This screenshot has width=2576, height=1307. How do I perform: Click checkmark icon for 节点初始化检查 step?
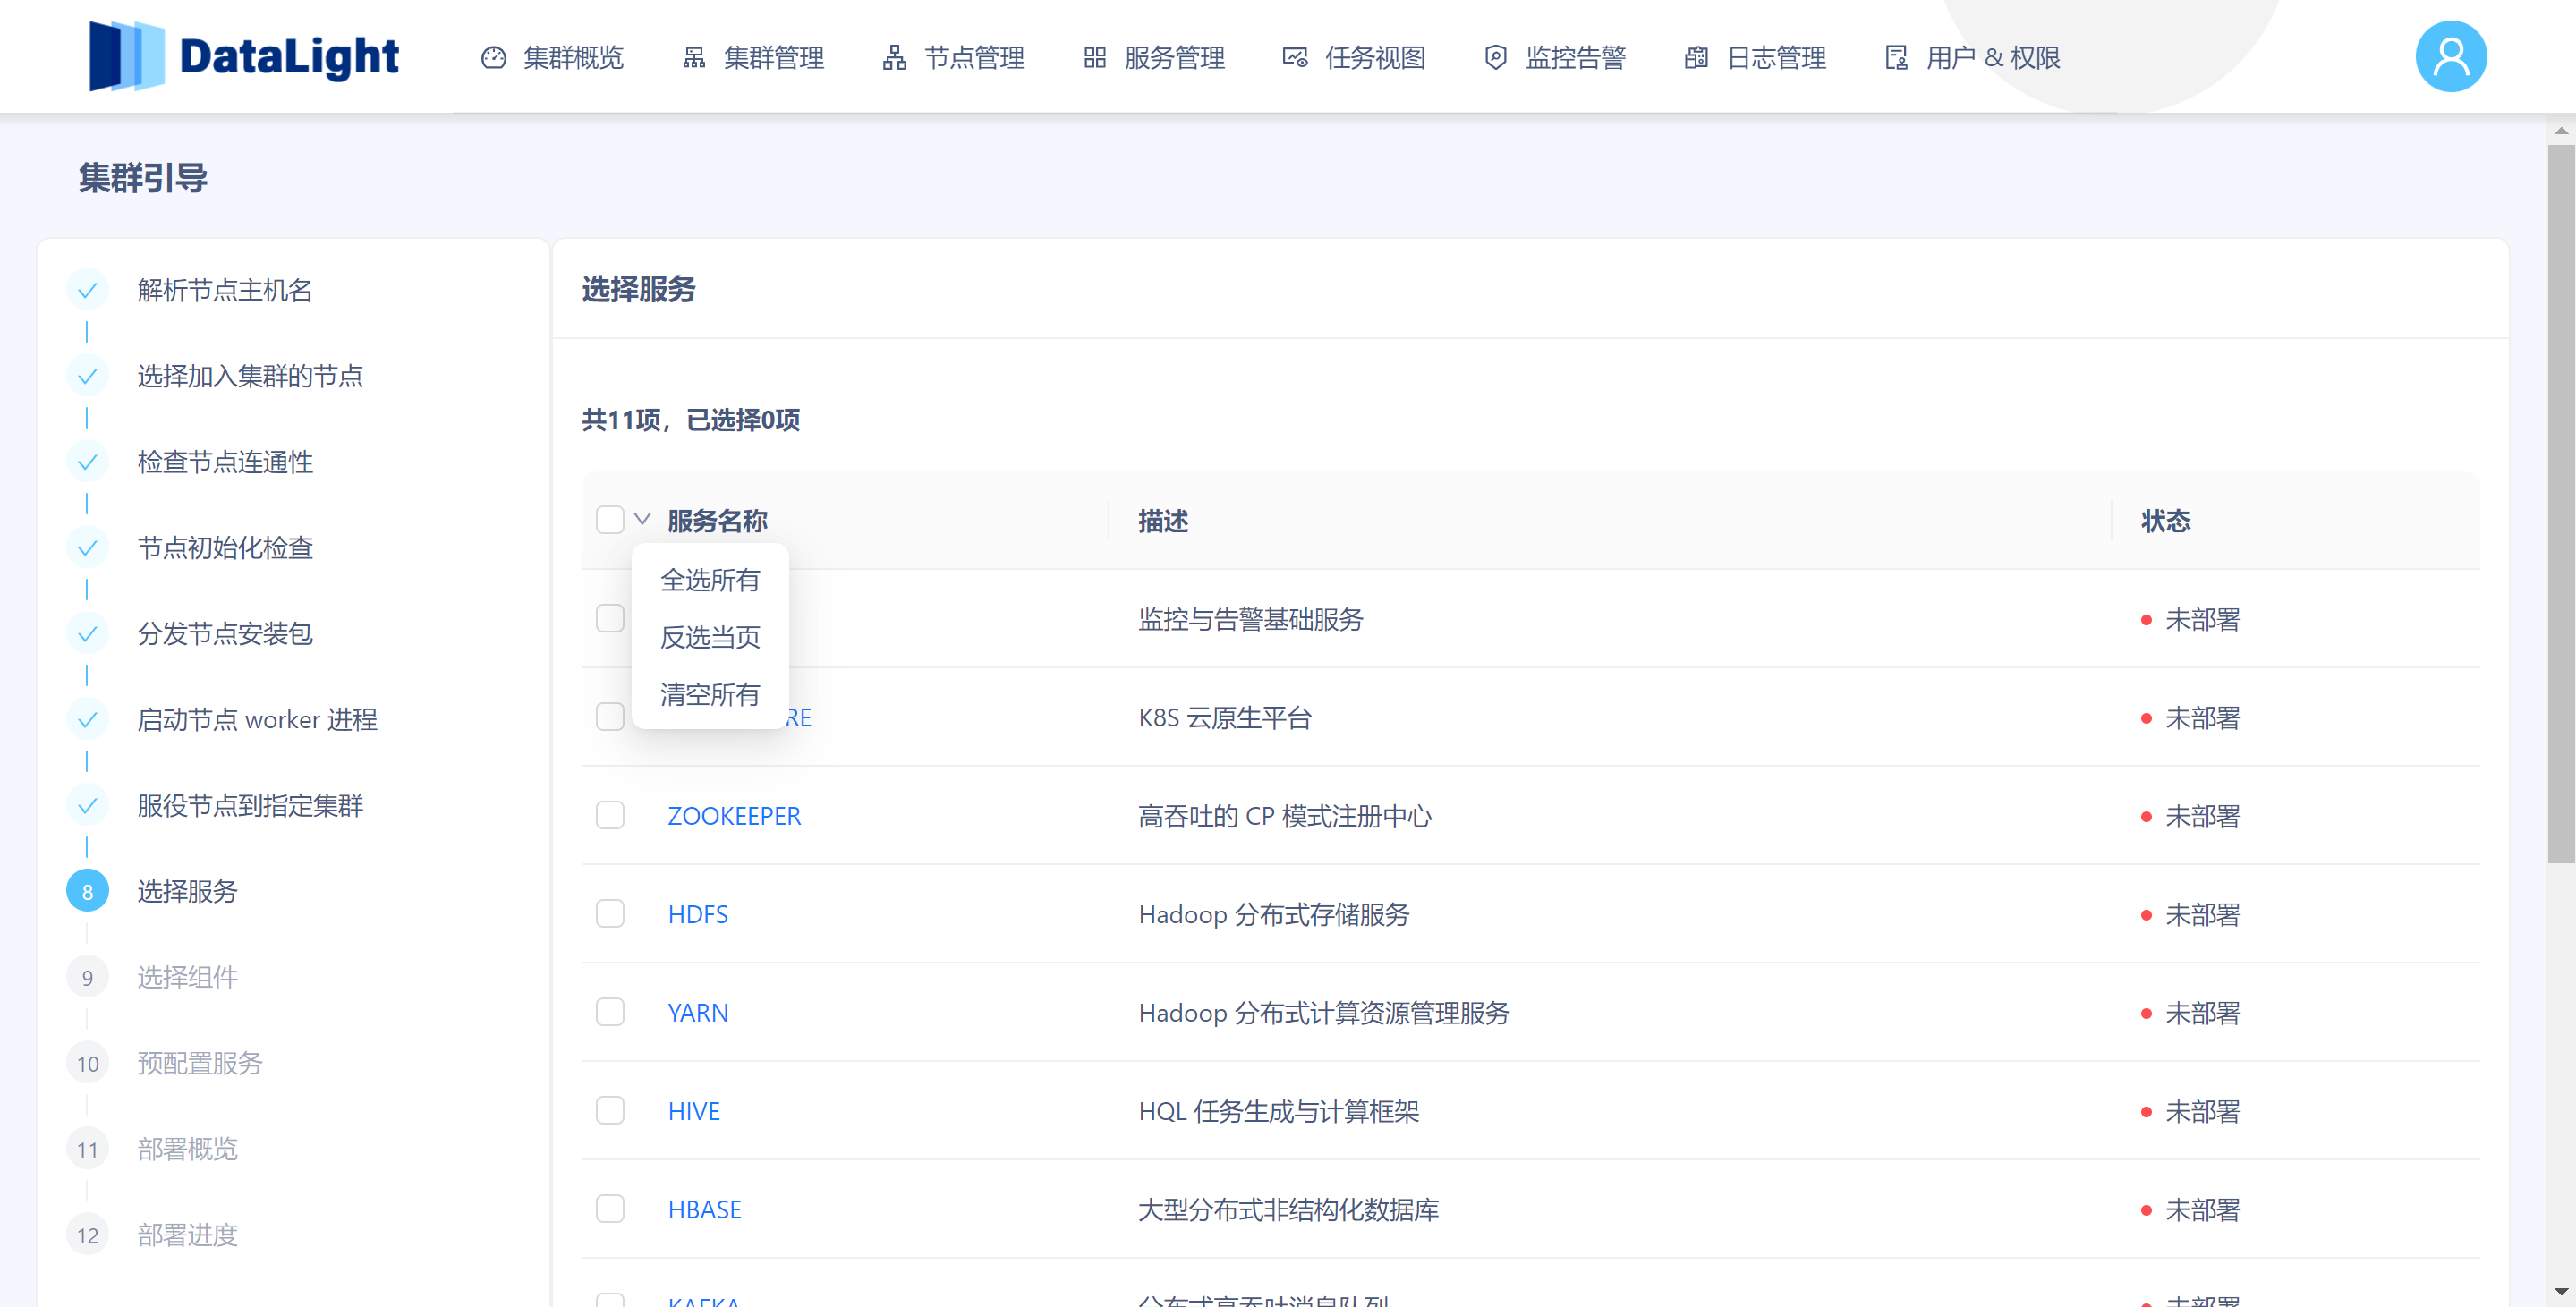[x=87, y=548]
